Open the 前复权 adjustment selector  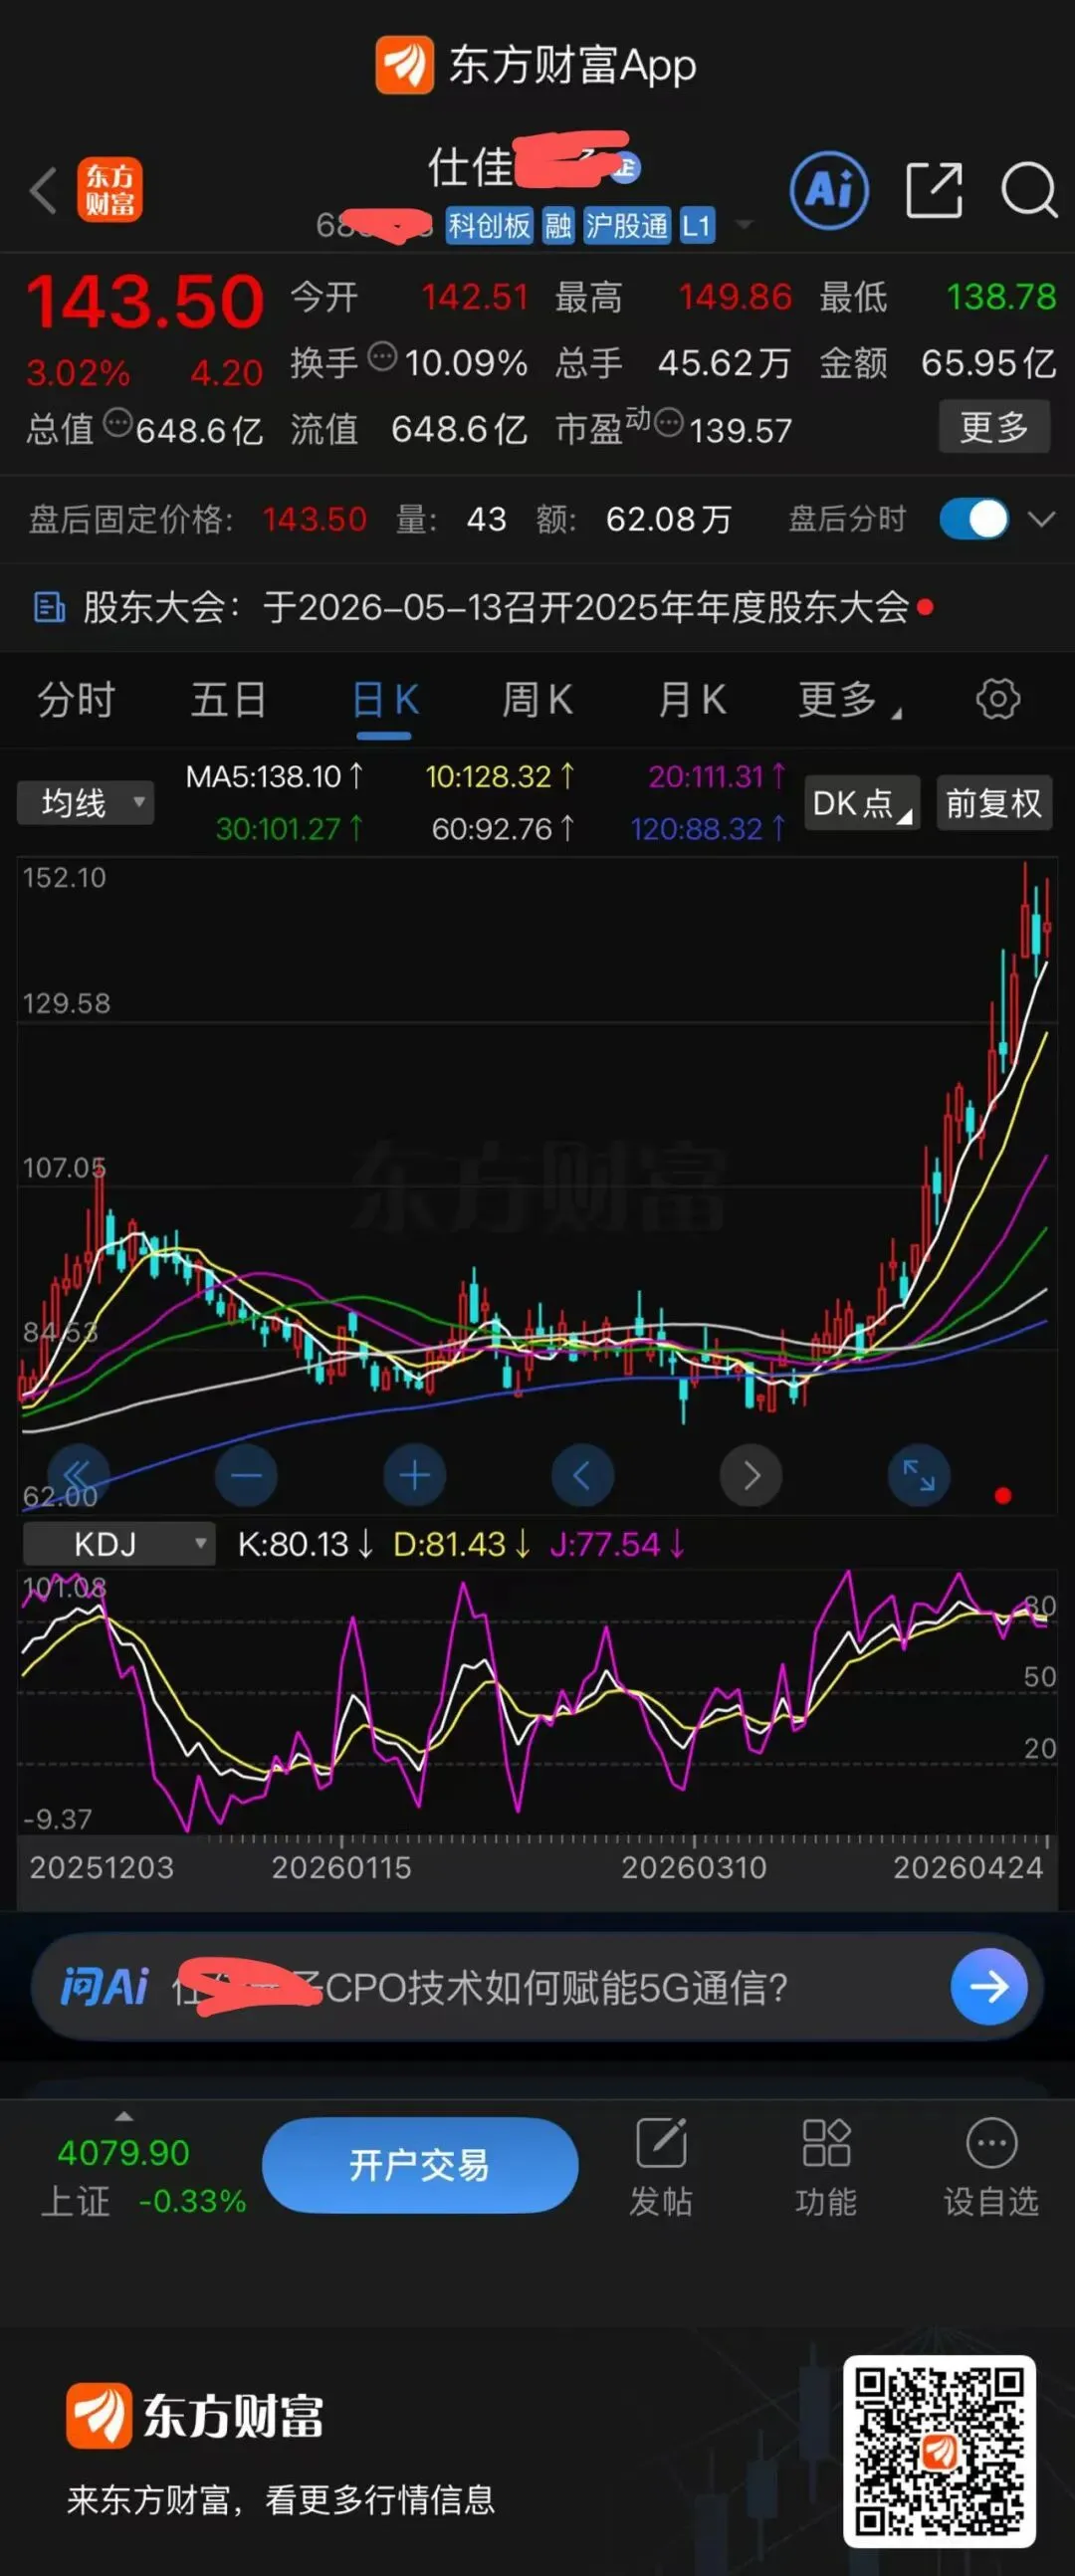tap(994, 803)
